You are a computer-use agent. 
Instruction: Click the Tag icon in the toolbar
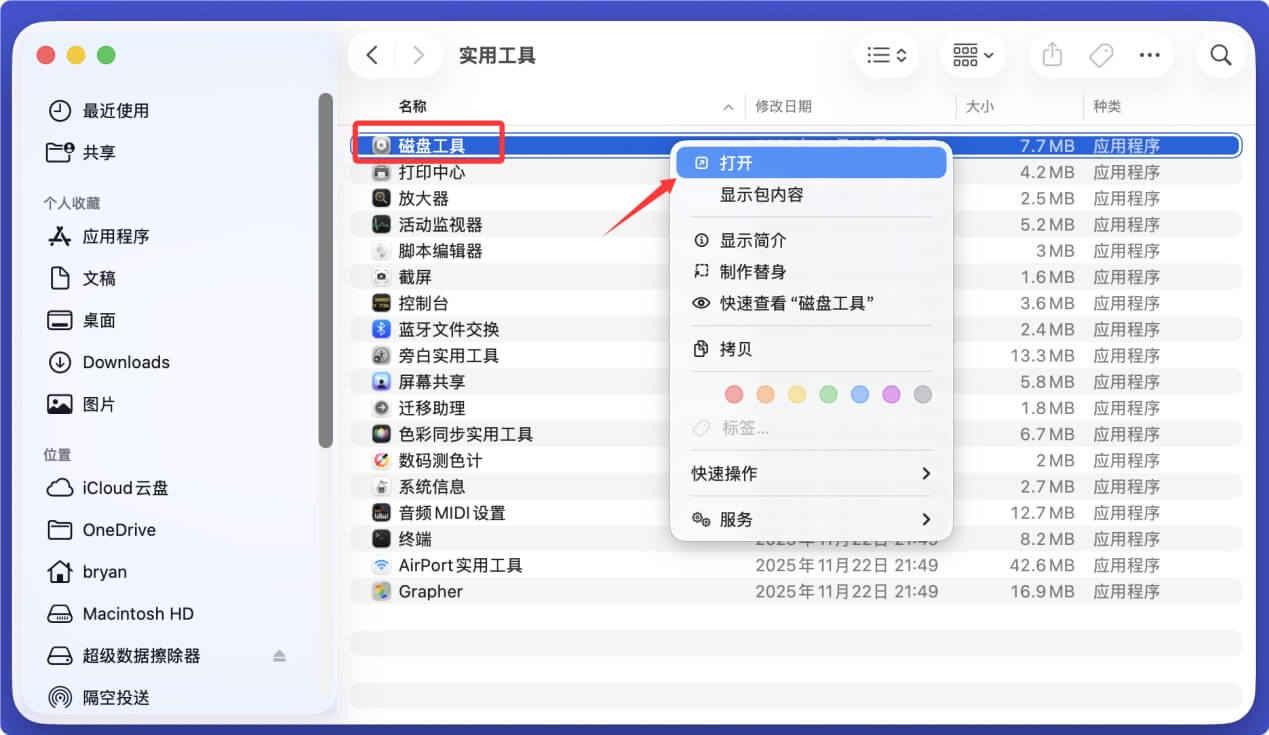[1101, 55]
